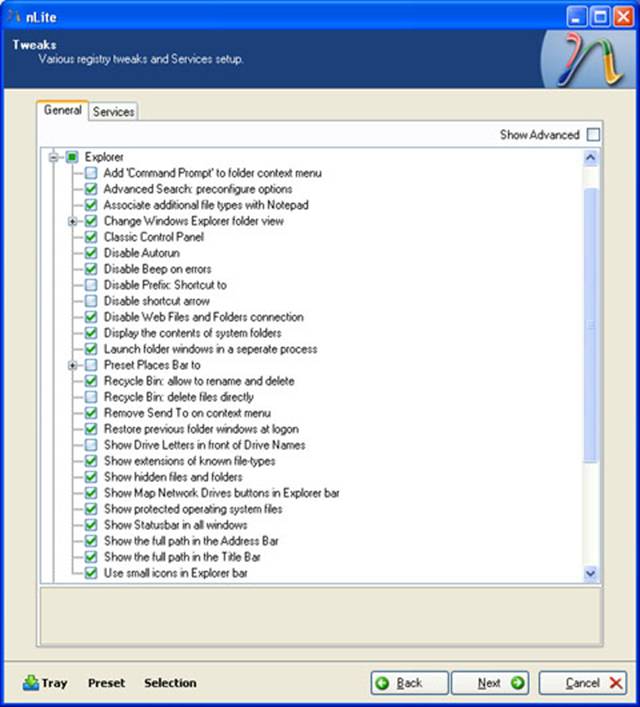Switch to the Services tab
Viewport: 640px width, 707px height.
113,112
